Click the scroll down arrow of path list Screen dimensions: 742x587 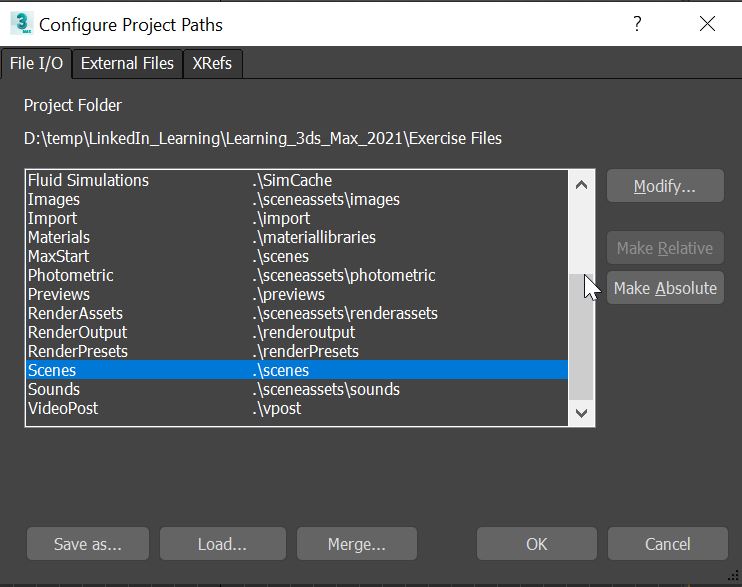tap(581, 413)
